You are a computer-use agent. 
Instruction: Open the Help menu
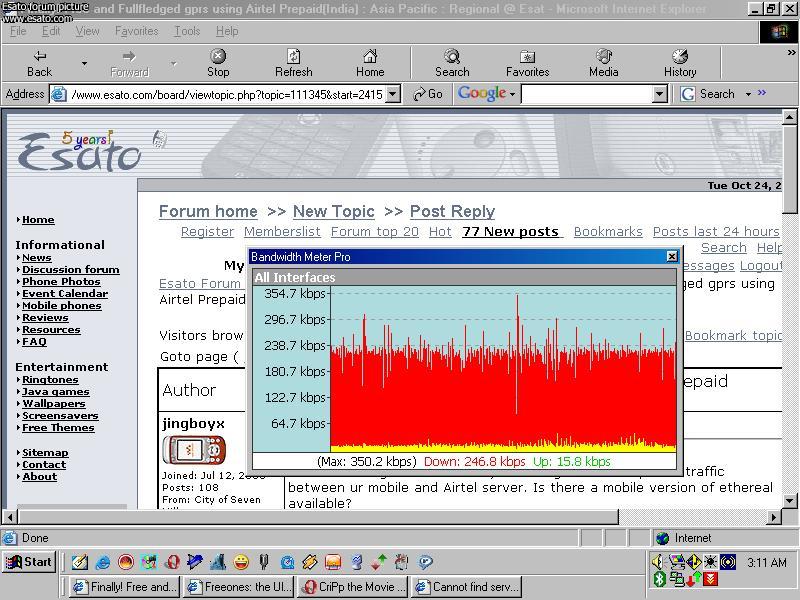pos(227,31)
